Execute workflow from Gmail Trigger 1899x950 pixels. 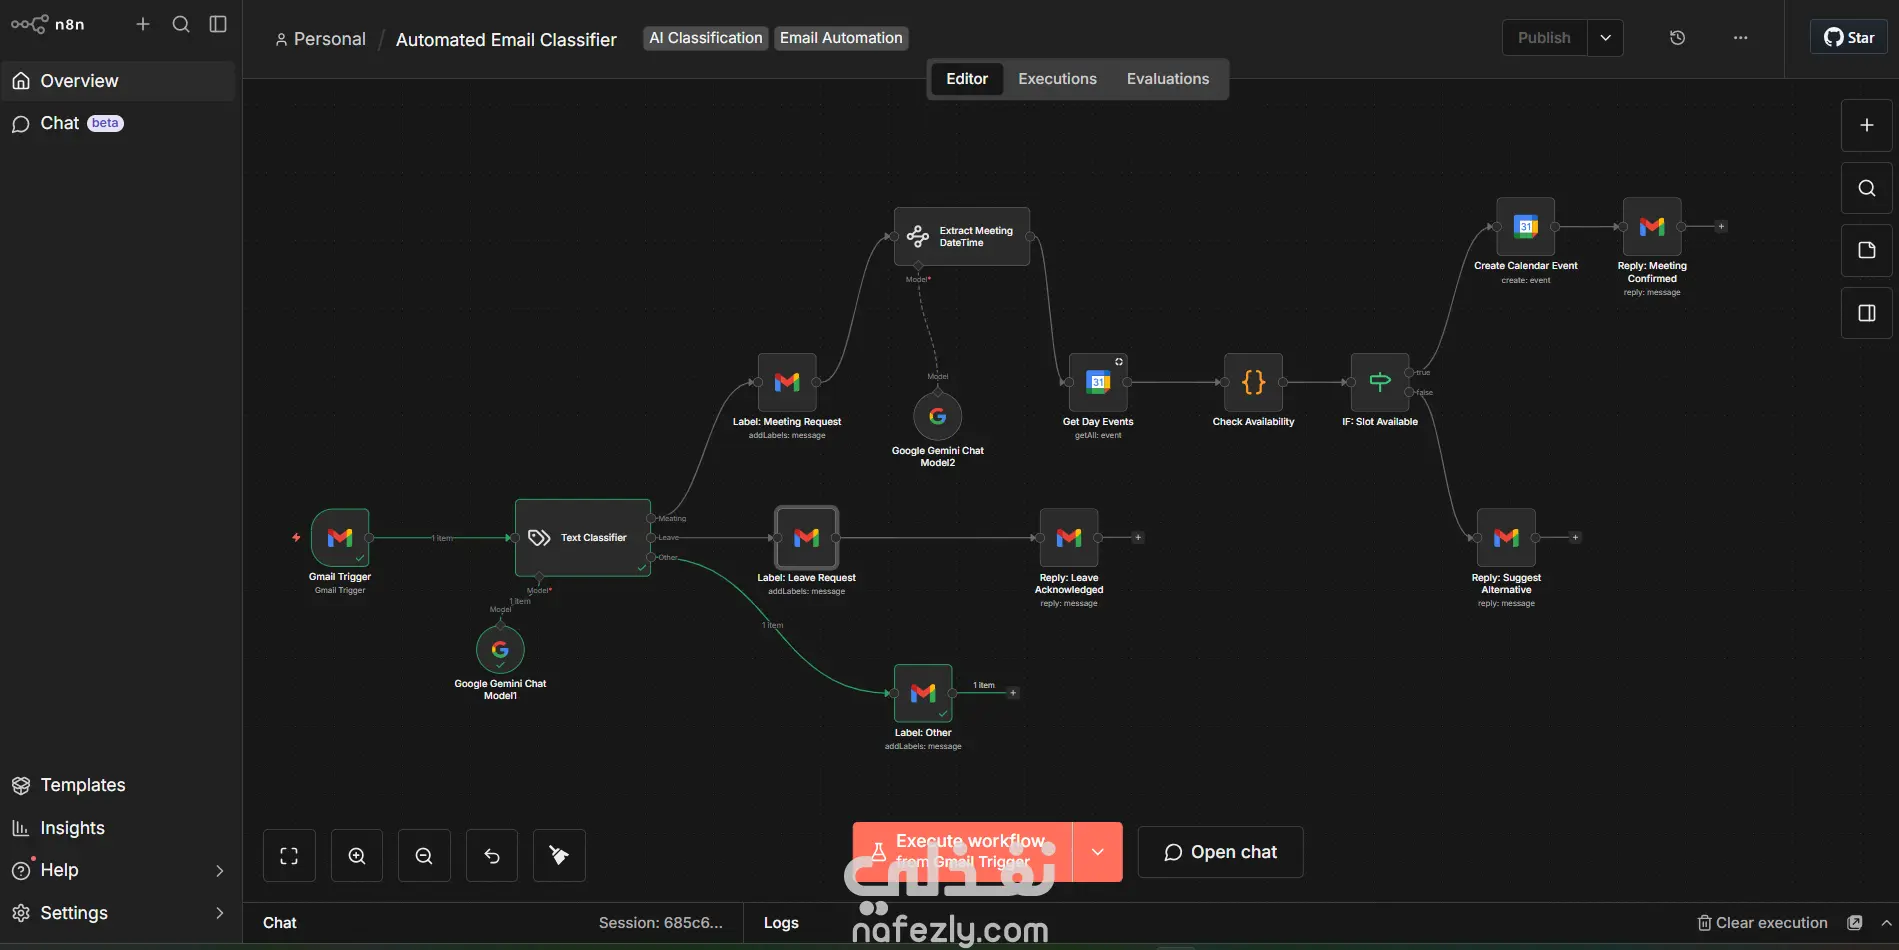pyautogui.click(x=962, y=852)
